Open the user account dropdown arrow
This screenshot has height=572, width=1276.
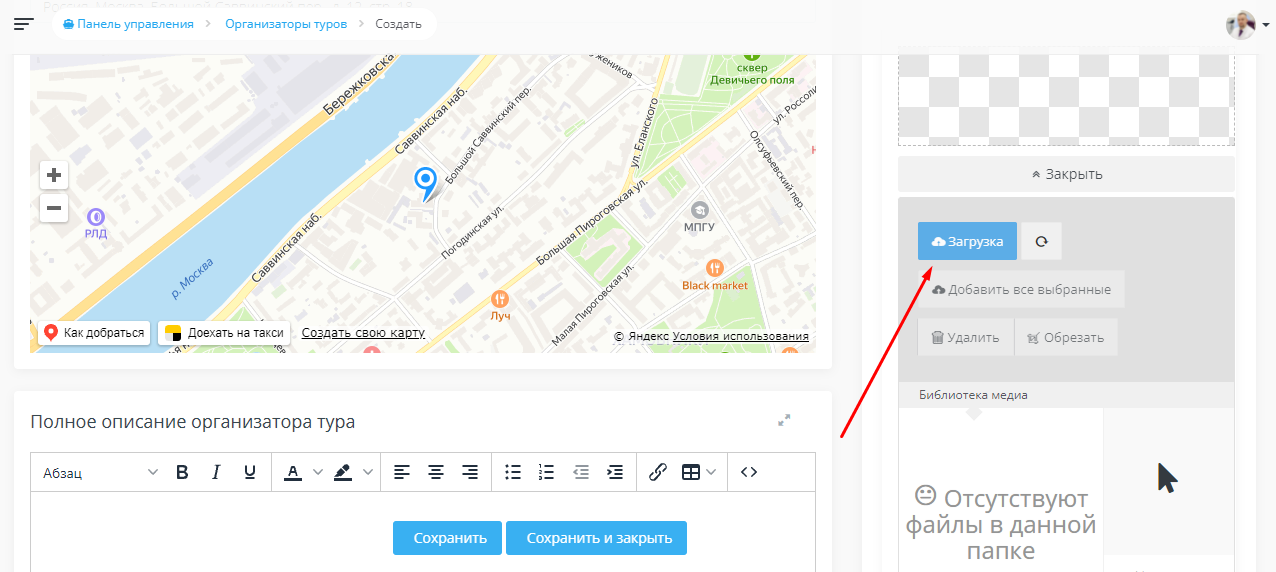coord(1266,25)
